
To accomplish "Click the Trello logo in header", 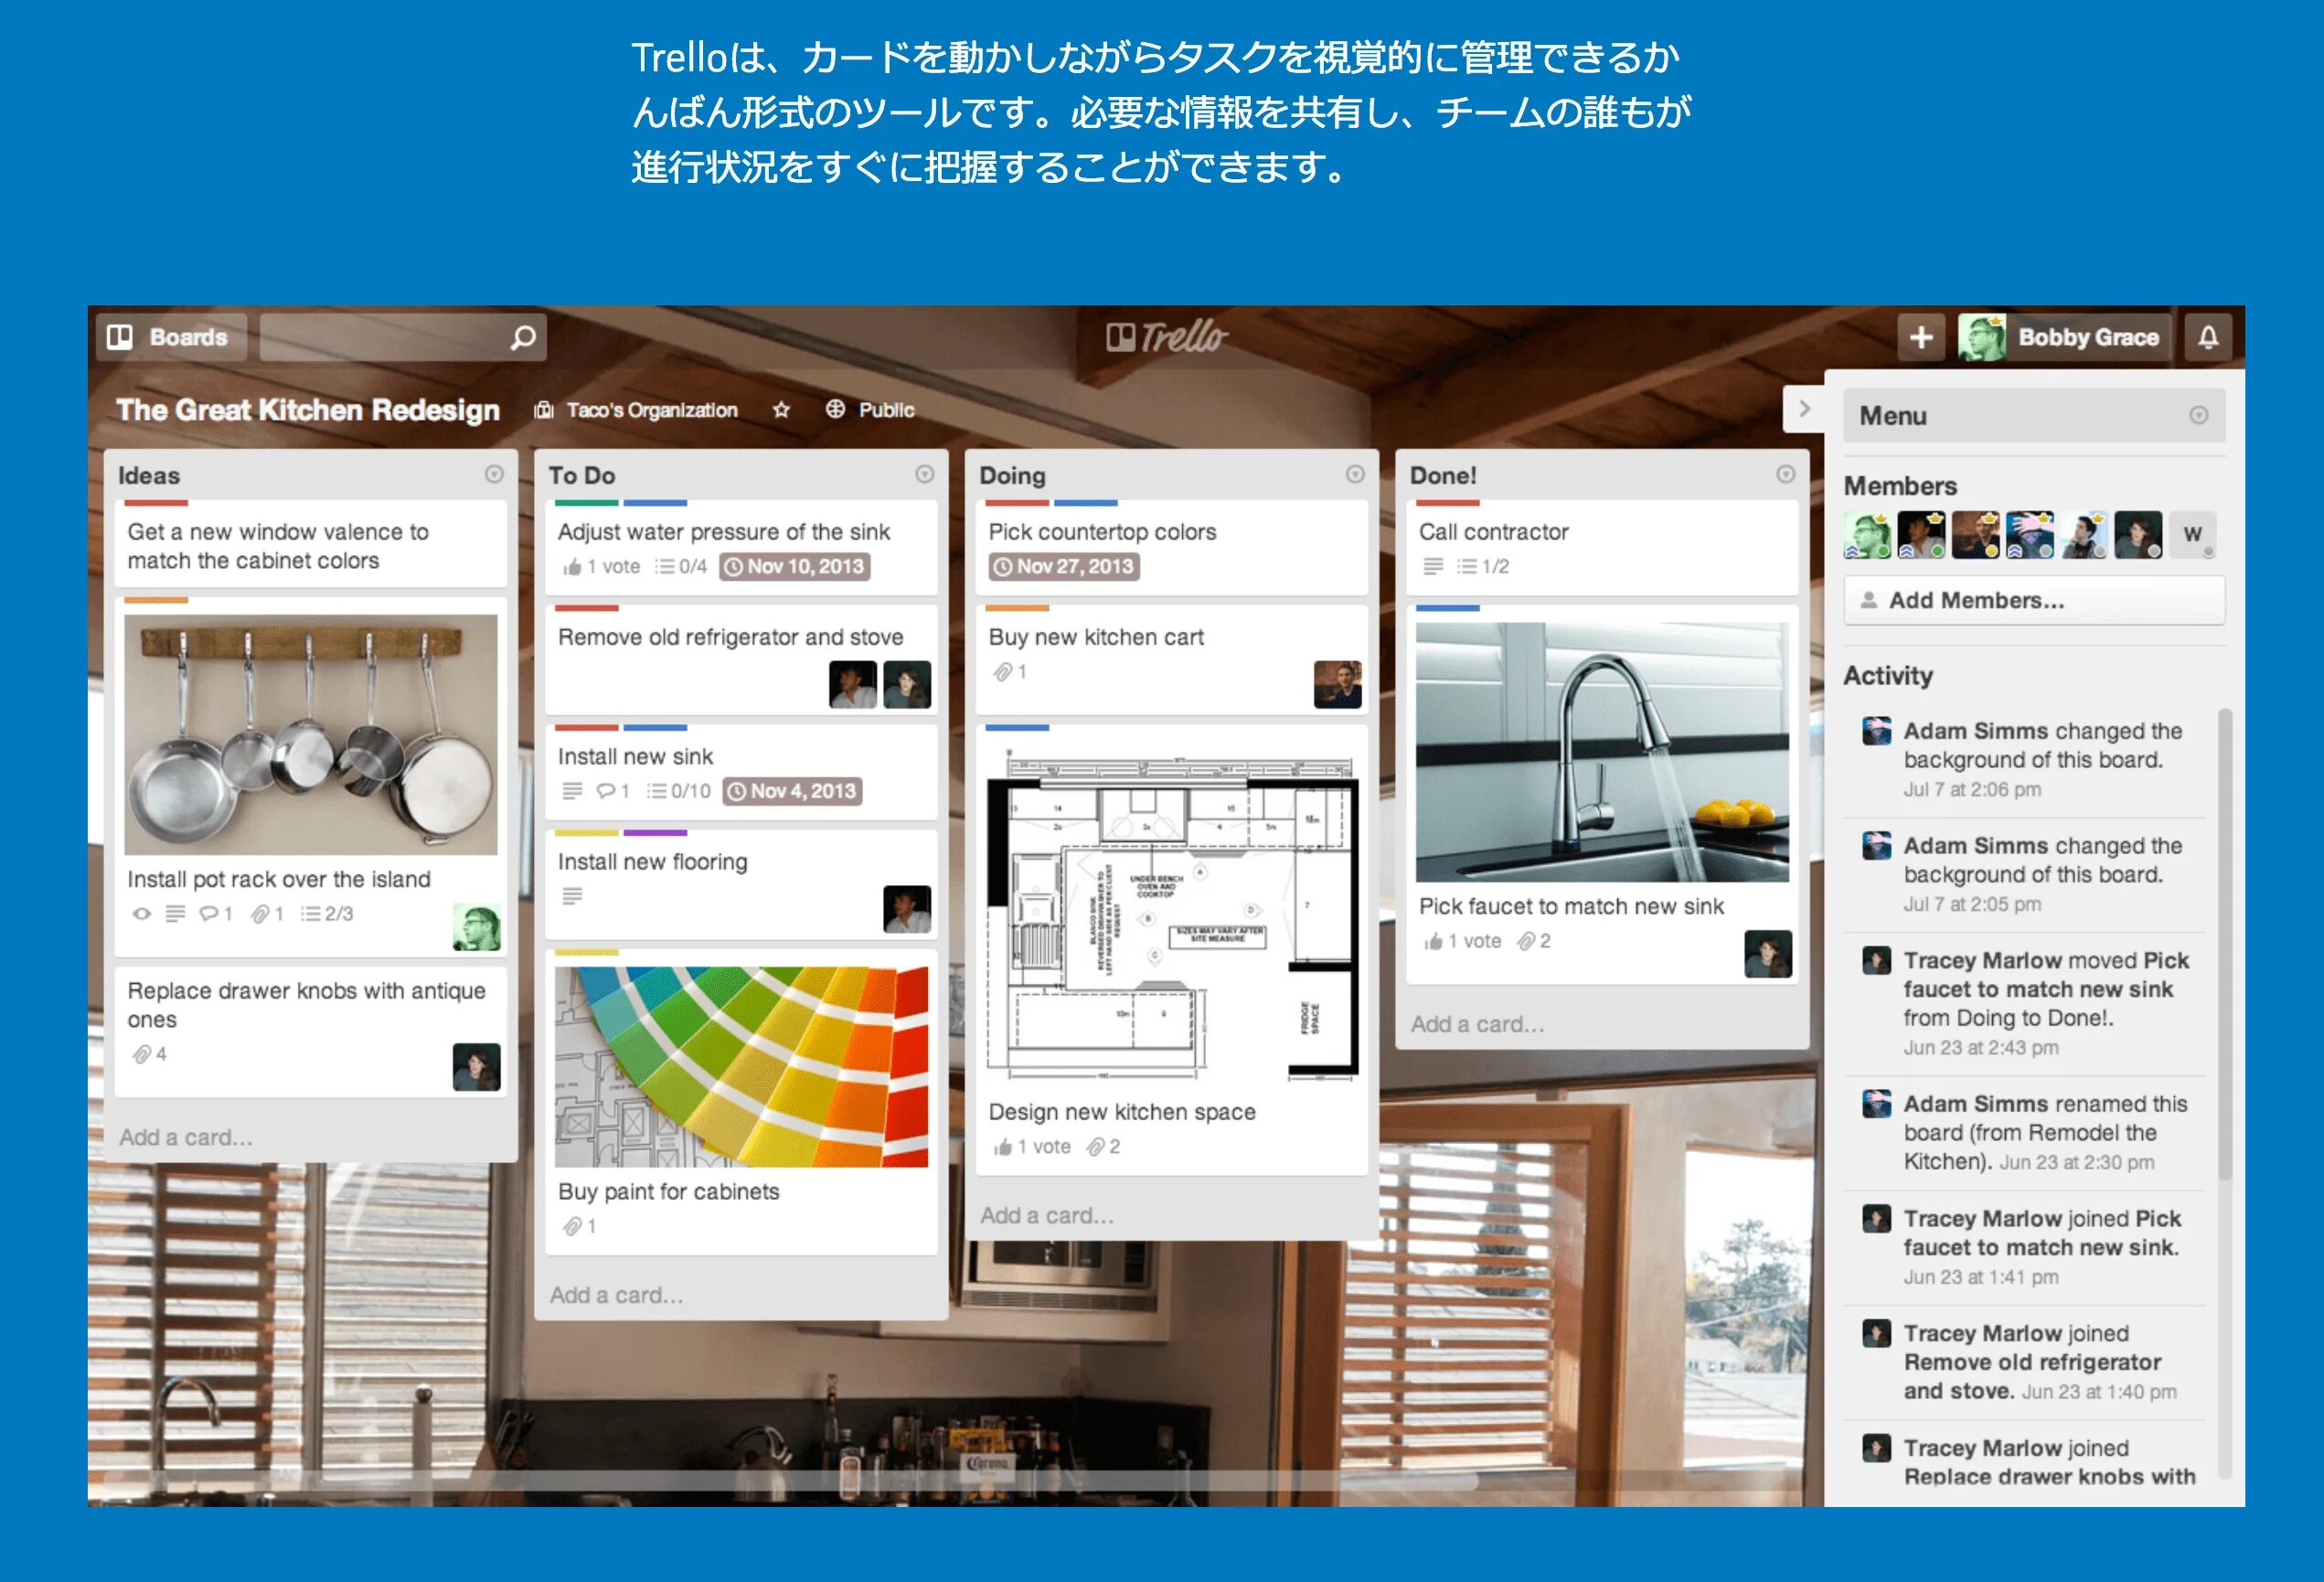I will coord(1166,337).
